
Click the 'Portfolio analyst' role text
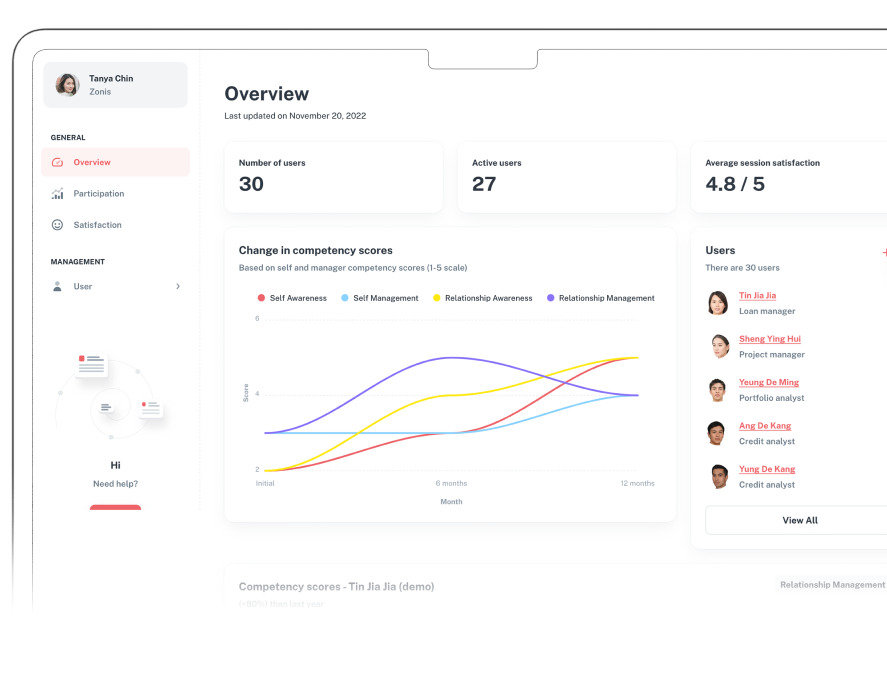tap(772, 398)
